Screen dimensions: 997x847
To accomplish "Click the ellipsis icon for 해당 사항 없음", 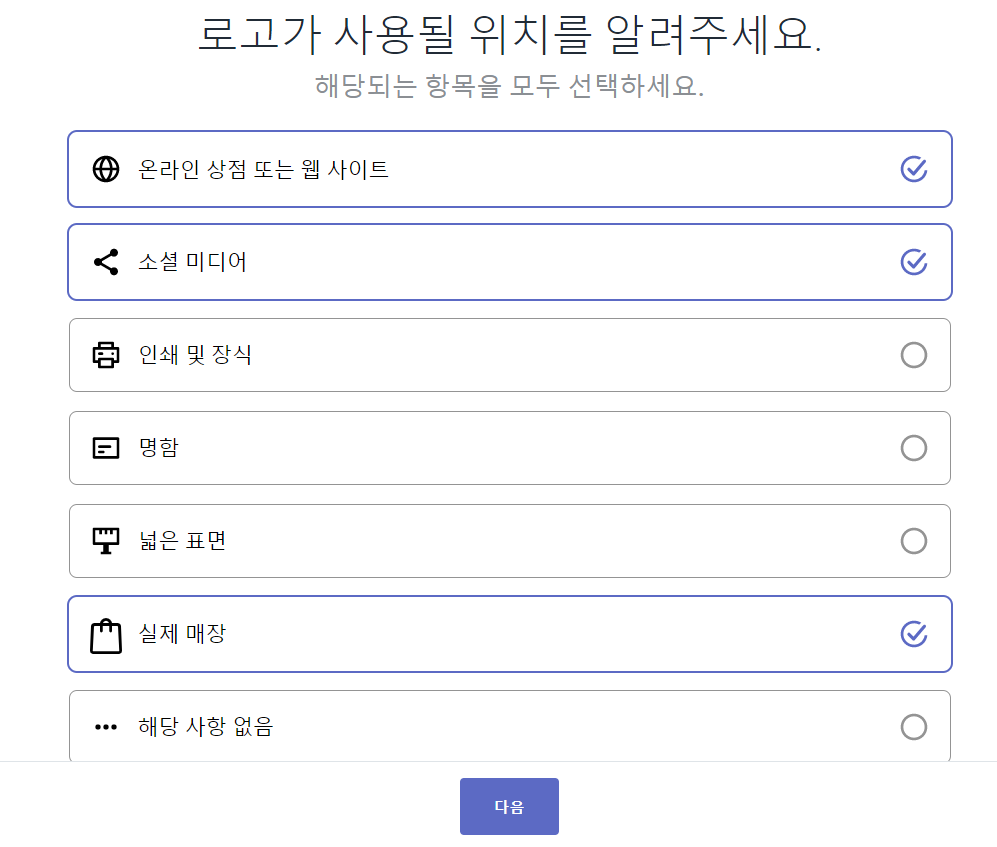I will pyautogui.click(x=106, y=727).
